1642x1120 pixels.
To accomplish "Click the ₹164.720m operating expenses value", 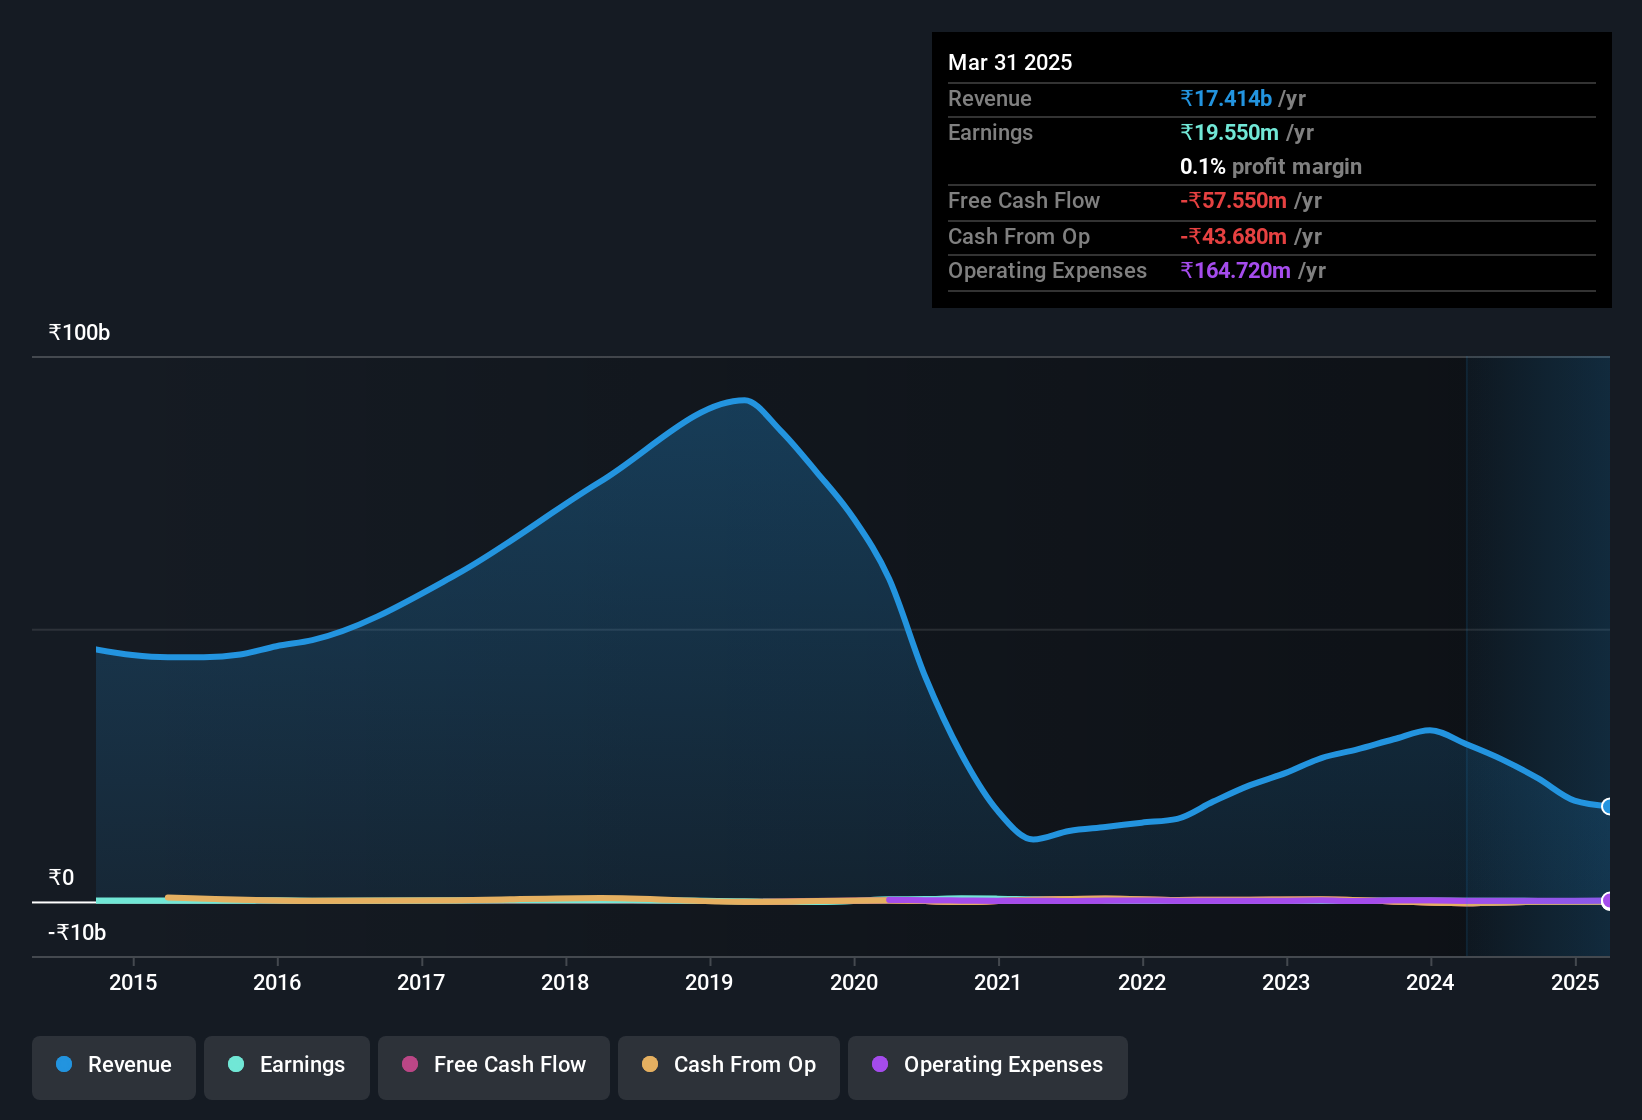I will click(1235, 270).
